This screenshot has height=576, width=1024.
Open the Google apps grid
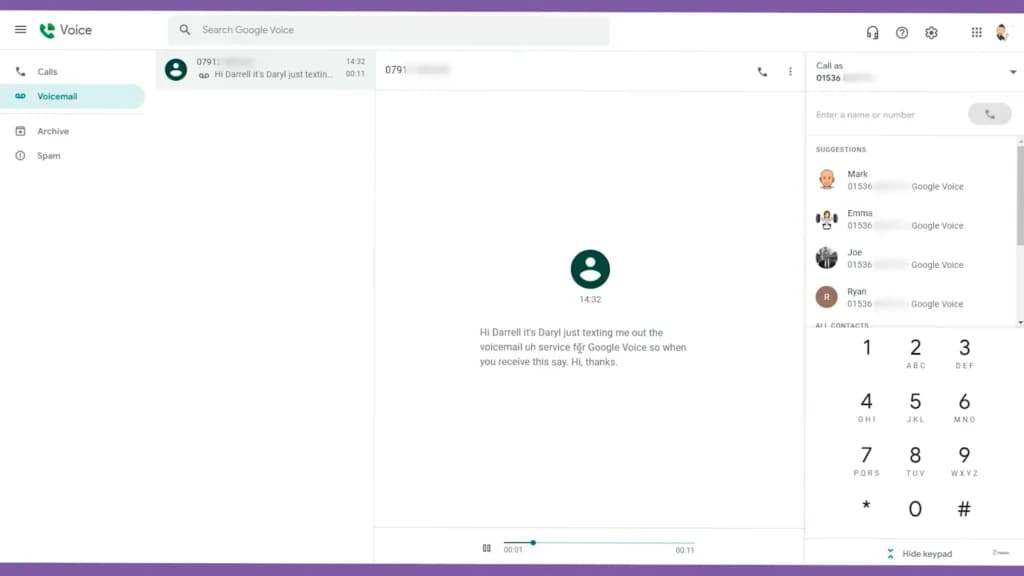click(976, 33)
